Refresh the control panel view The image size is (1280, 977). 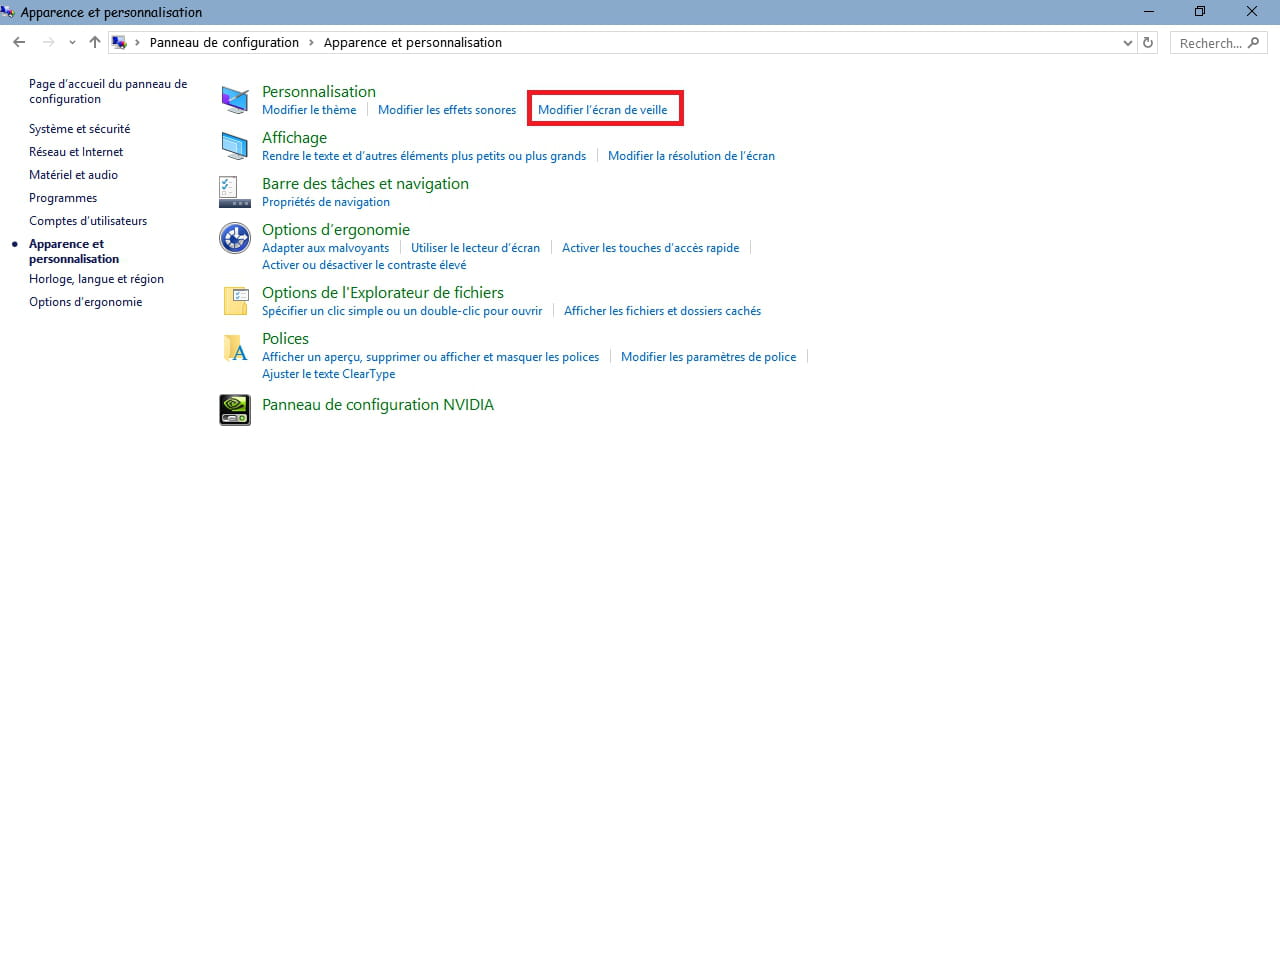(x=1148, y=42)
